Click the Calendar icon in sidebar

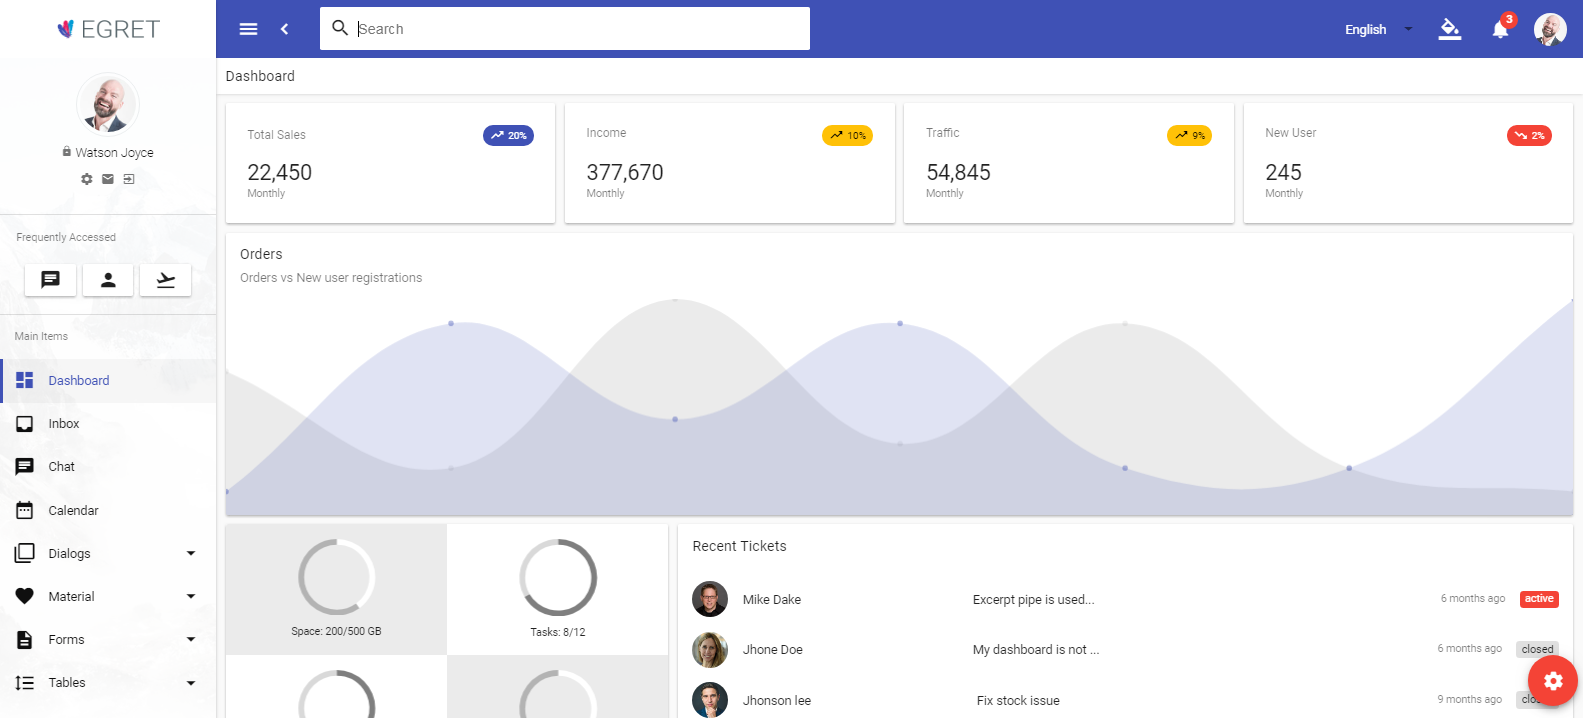click(25, 510)
